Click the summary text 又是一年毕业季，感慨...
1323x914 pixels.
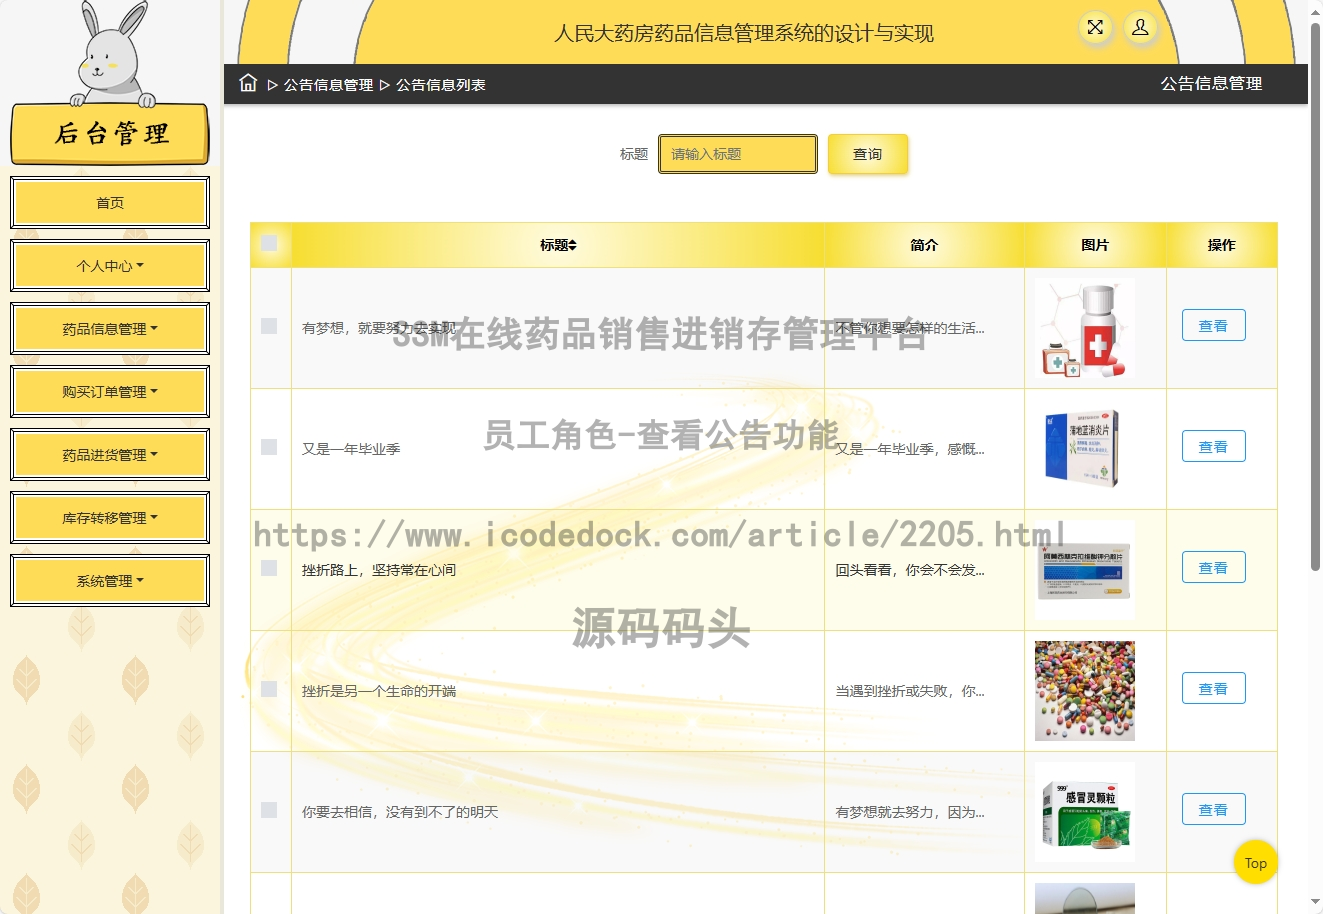pyautogui.click(x=910, y=449)
